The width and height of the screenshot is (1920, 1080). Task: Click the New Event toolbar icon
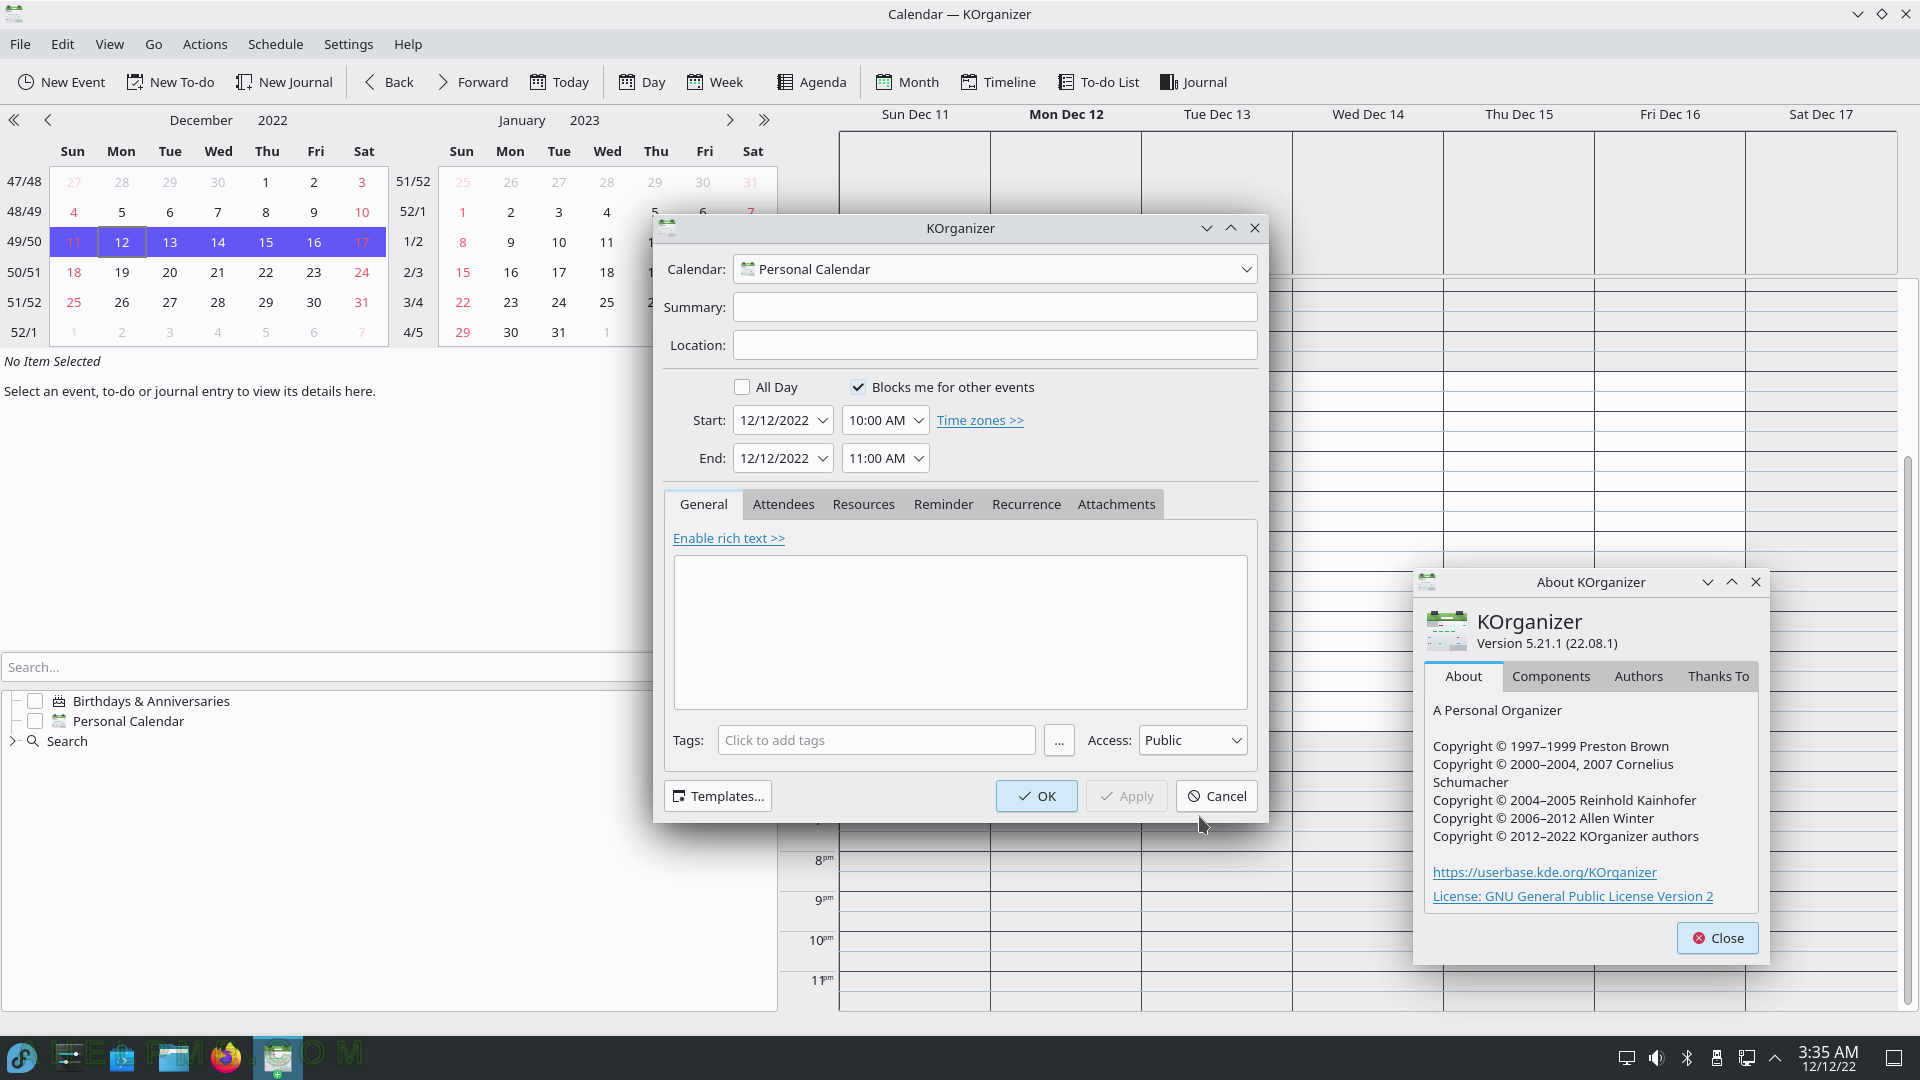coord(26,82)
